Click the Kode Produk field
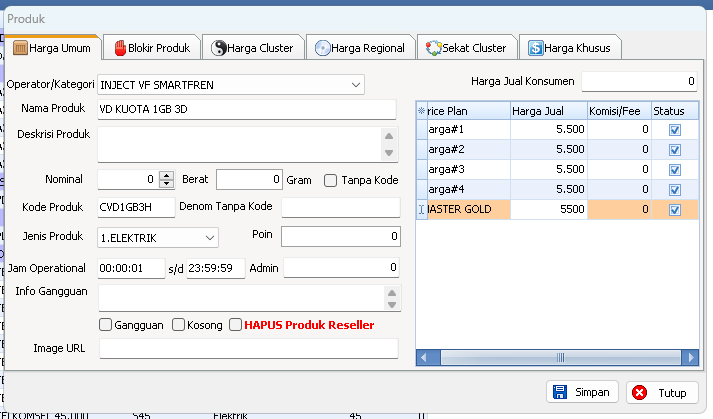The height and width of the screenshot is (419, 713). pyautogui.click(x=136, y=207)
